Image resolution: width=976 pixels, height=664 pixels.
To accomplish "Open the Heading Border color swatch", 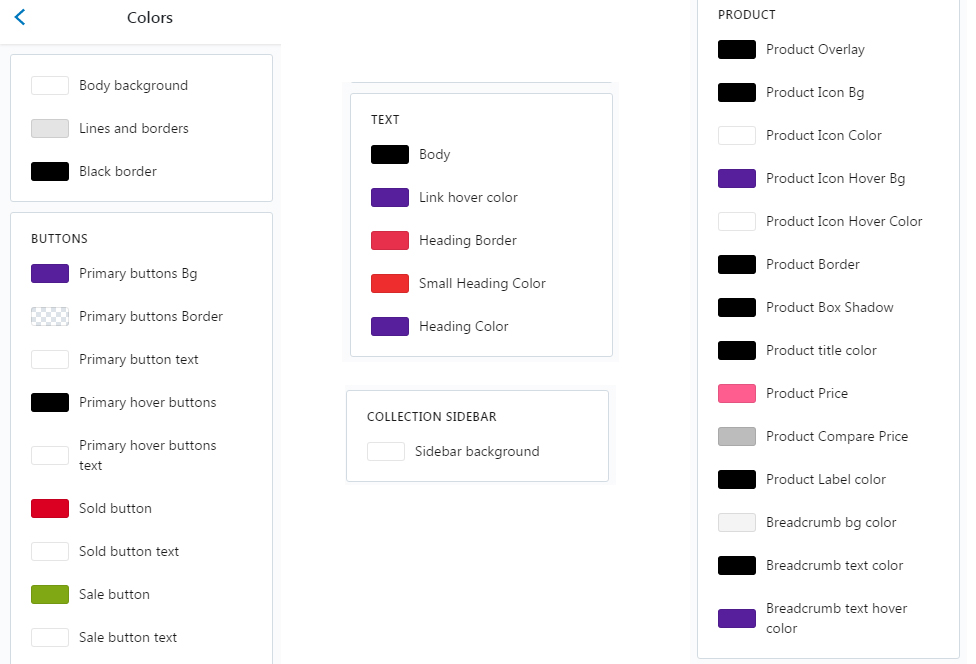I will [390, 241].
